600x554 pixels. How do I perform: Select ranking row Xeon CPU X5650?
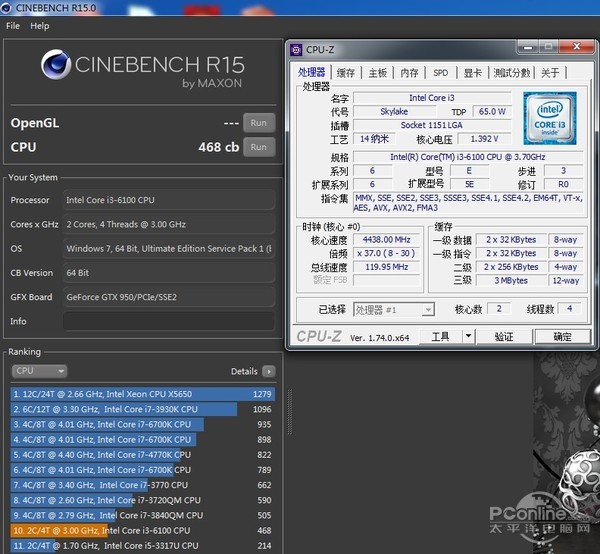coord(142,394)
